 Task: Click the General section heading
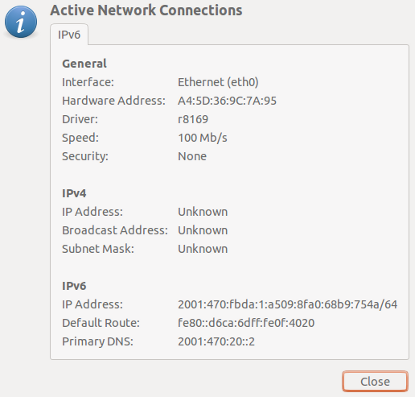tap(84, 64)
